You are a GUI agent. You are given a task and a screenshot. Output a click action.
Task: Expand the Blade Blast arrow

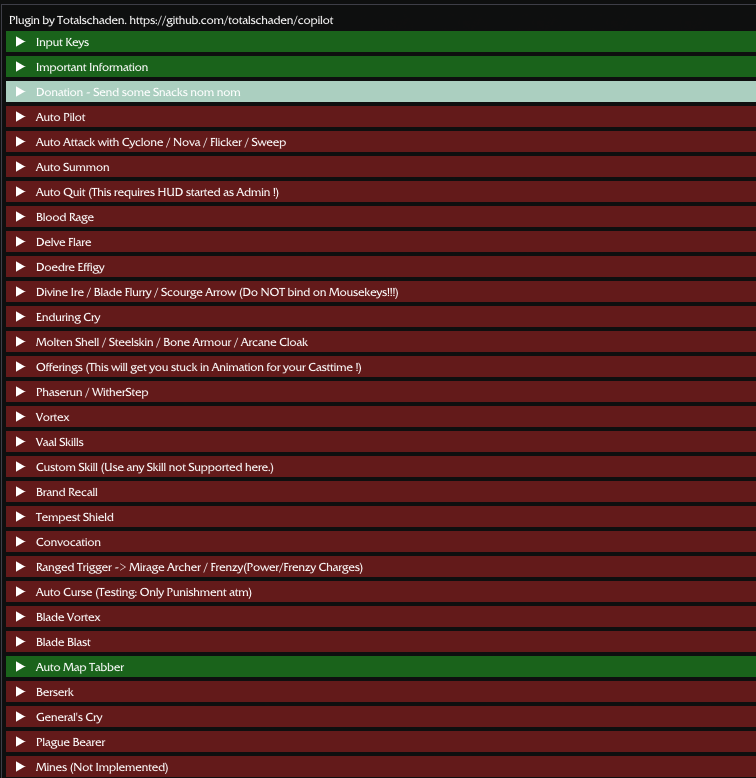click(20, 642)
